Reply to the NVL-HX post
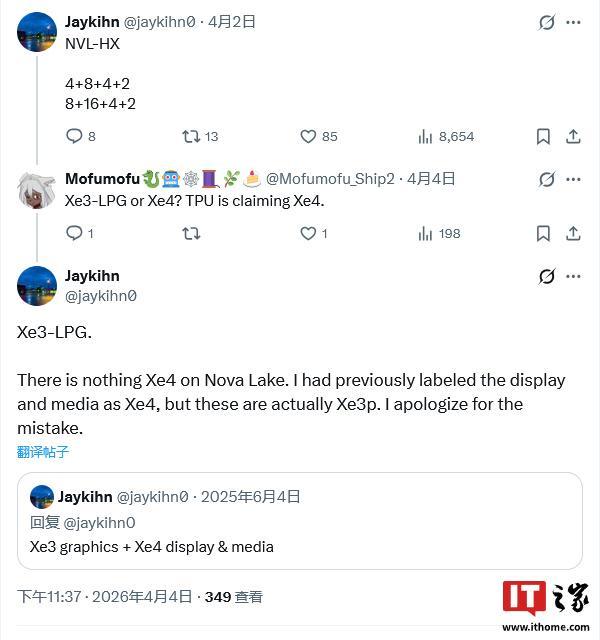 [x=74, y=136]
